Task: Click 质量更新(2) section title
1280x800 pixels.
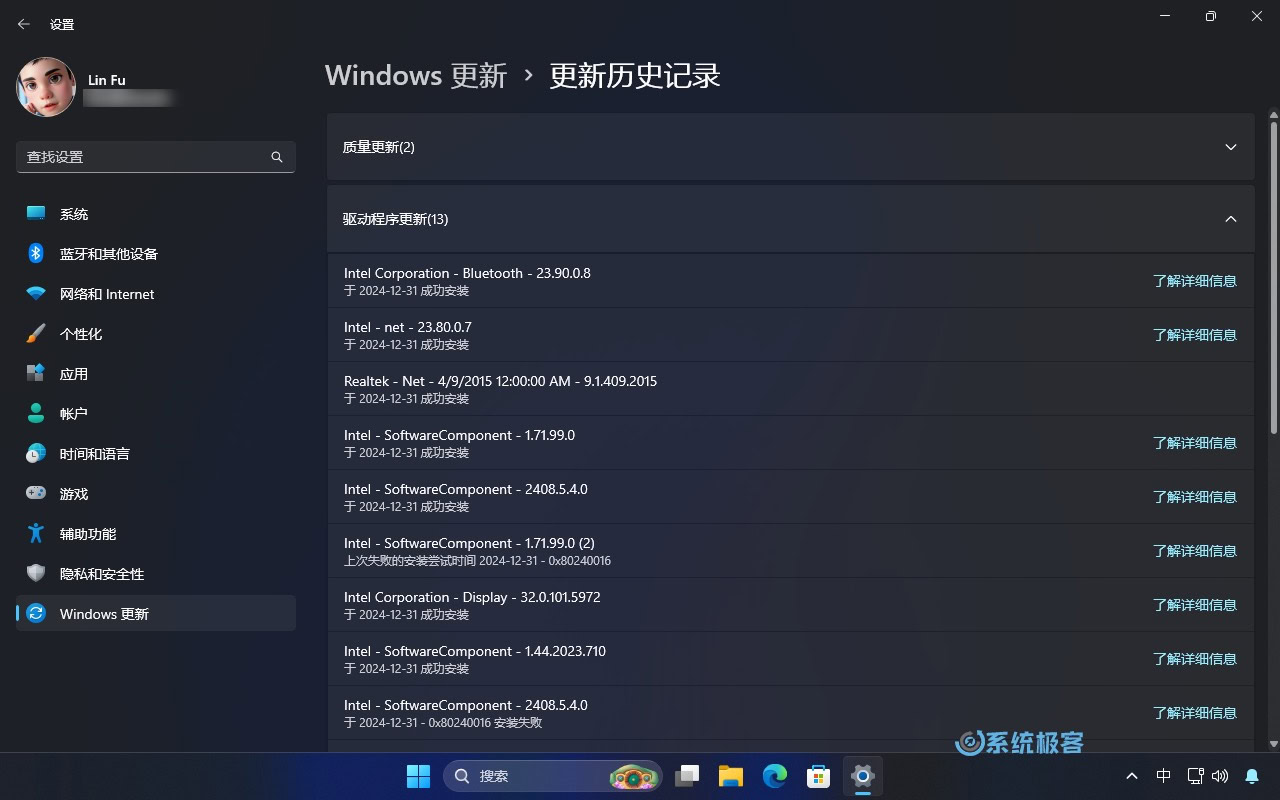Action: point(379,147)
